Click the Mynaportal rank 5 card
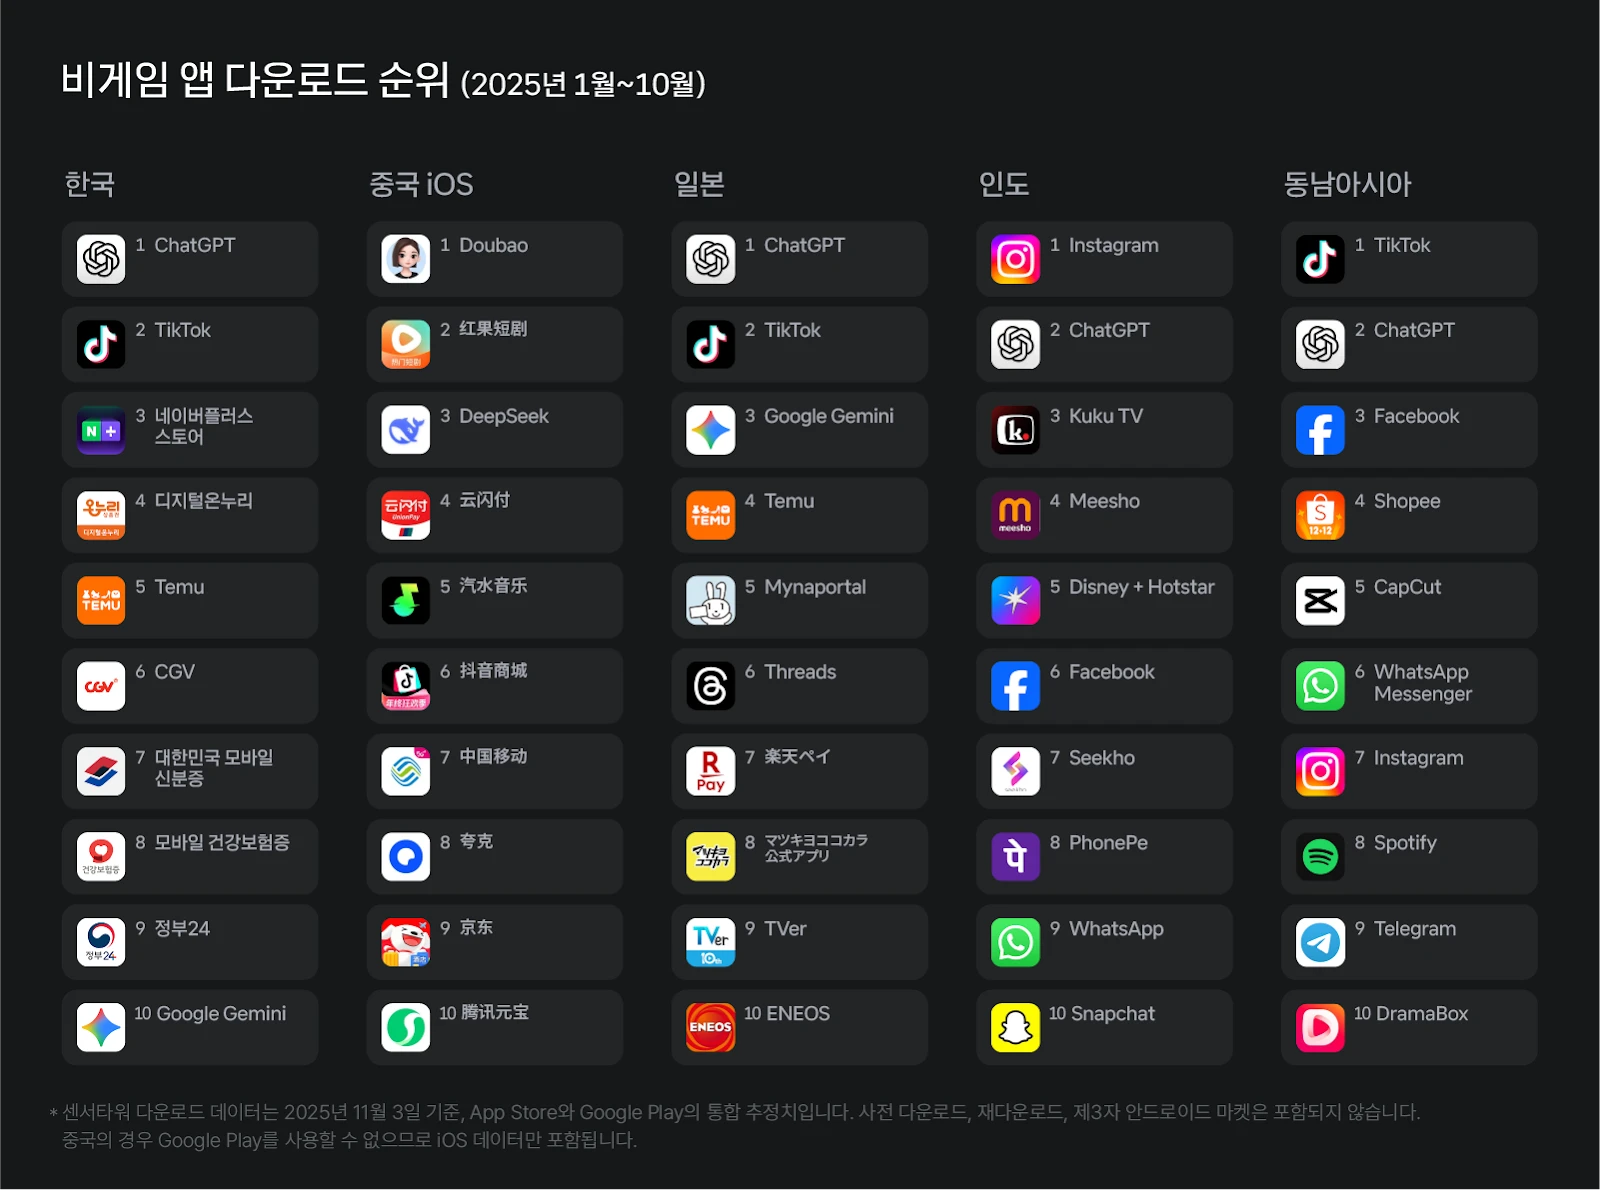The height and width of the screenshot is (1190, 1600). click(x=800, y=601)
